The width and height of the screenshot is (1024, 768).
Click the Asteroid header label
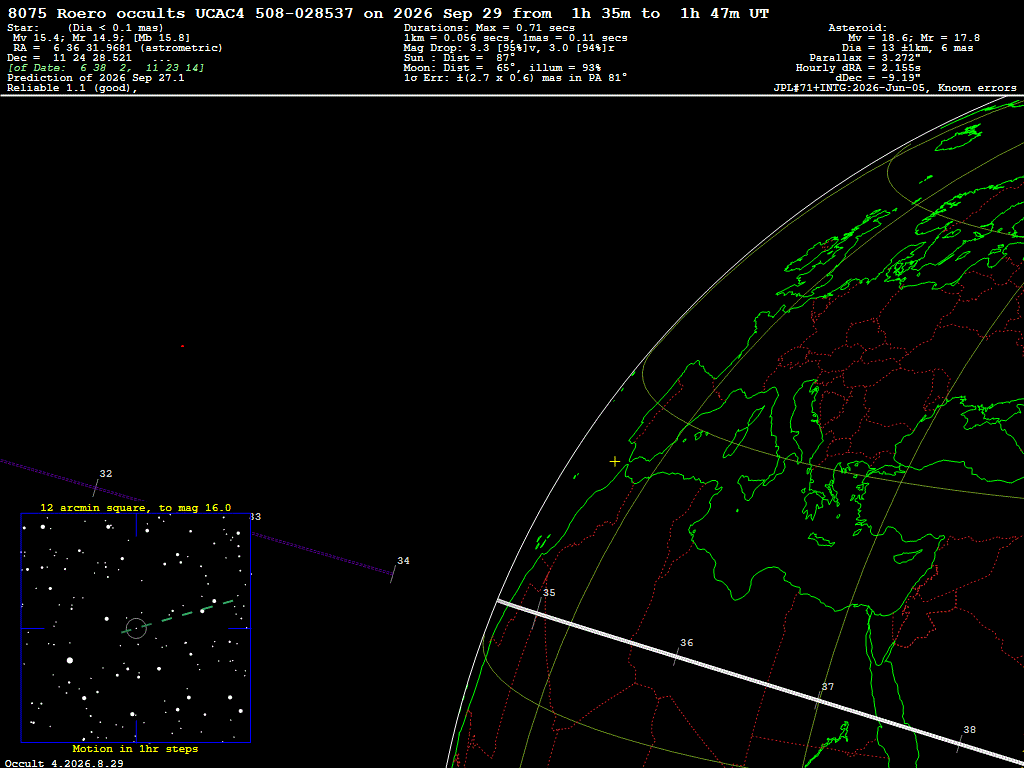pos(857,28)
